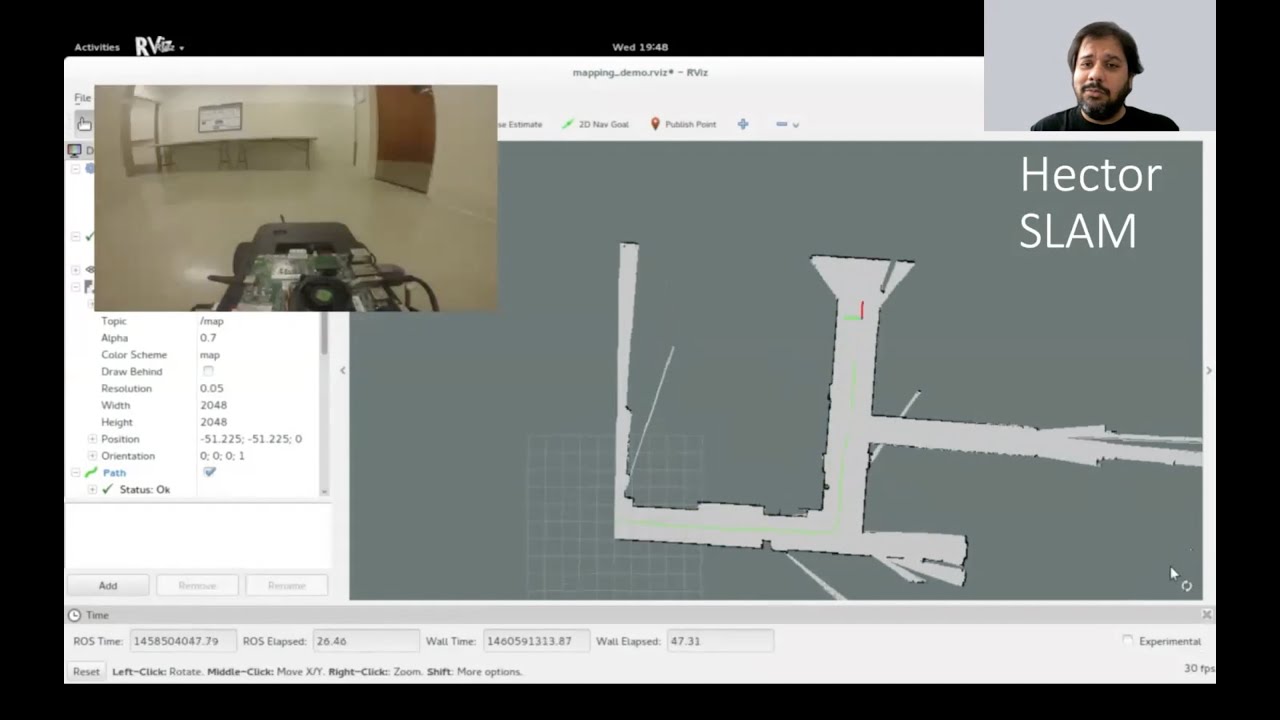Click the Wall Time field
This screenshot has height=720, width=1280.
tap(536, 641)
